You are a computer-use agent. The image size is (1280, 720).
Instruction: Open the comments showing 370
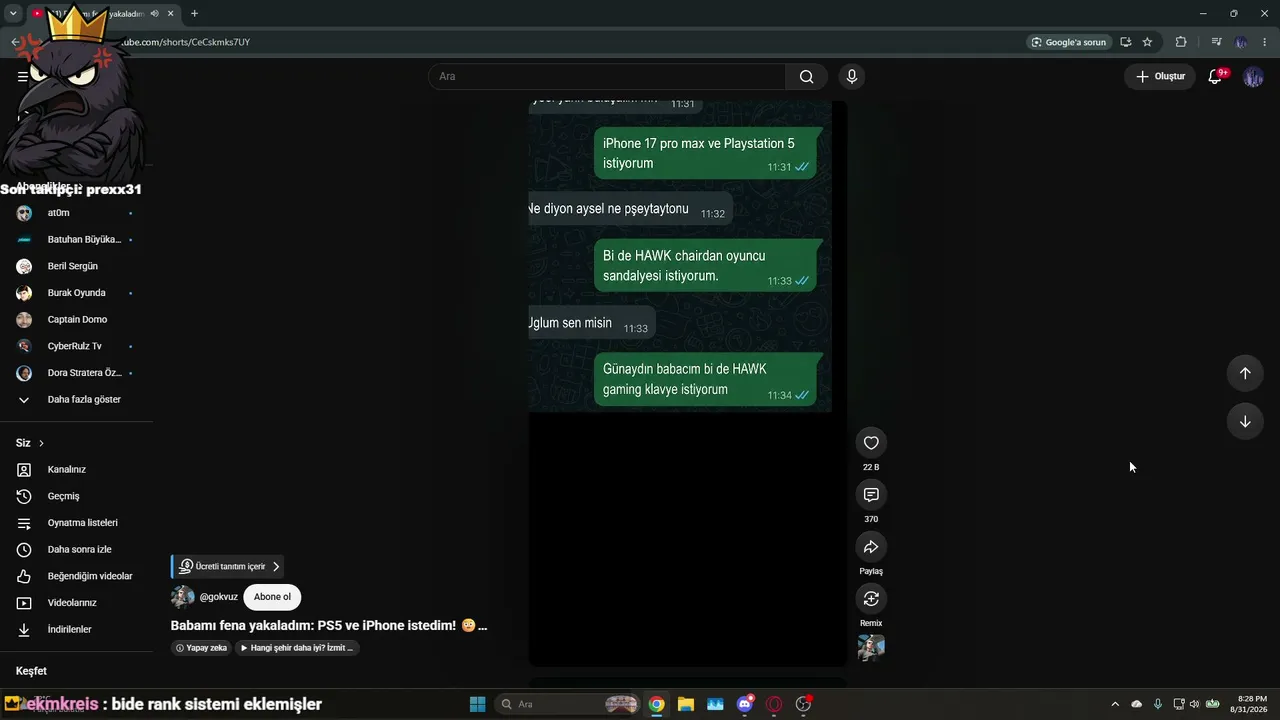(x=871, y=495)
